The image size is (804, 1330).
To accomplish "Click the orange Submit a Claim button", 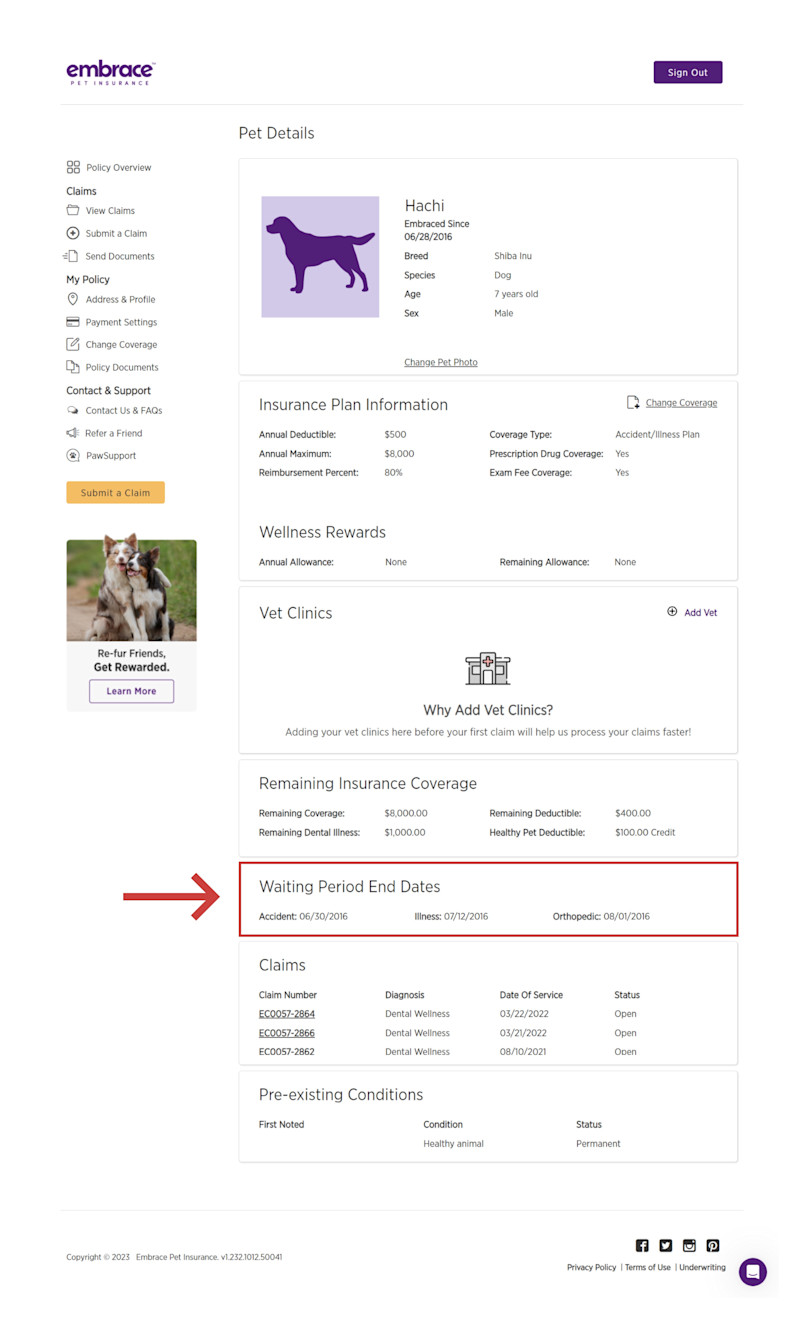I will point(115,493).
